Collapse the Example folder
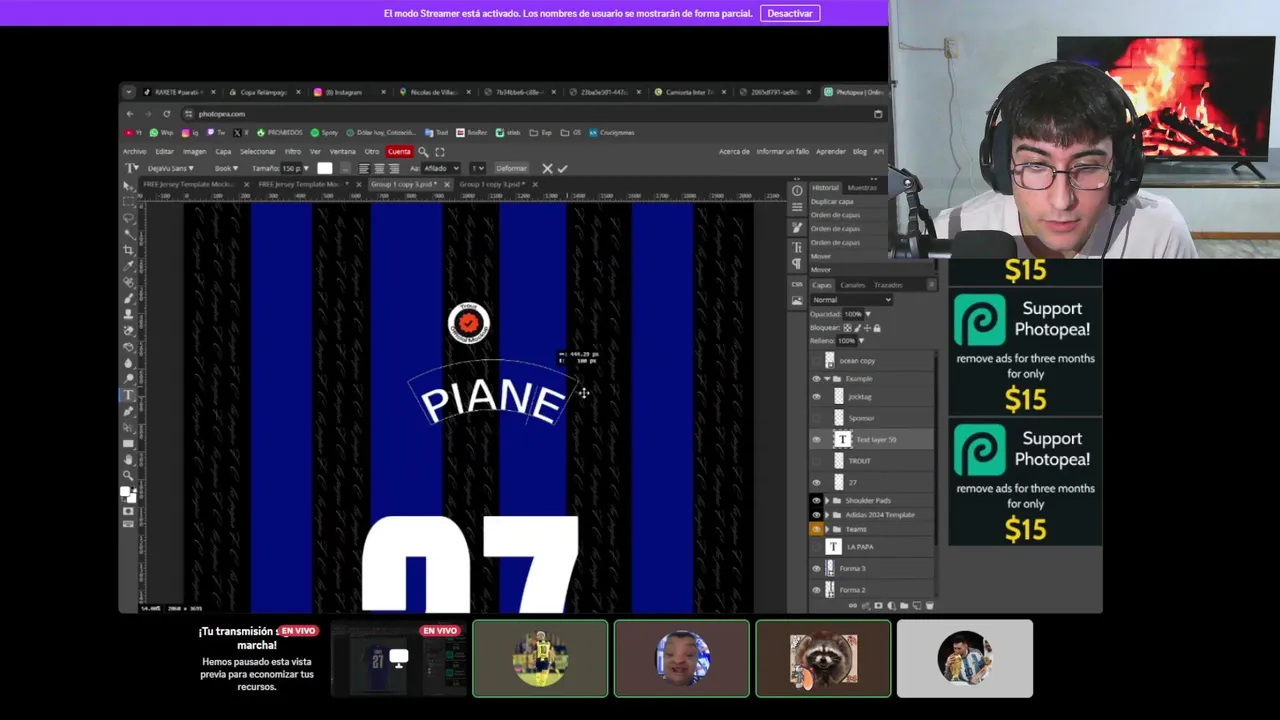 click(x=827, y=379)
